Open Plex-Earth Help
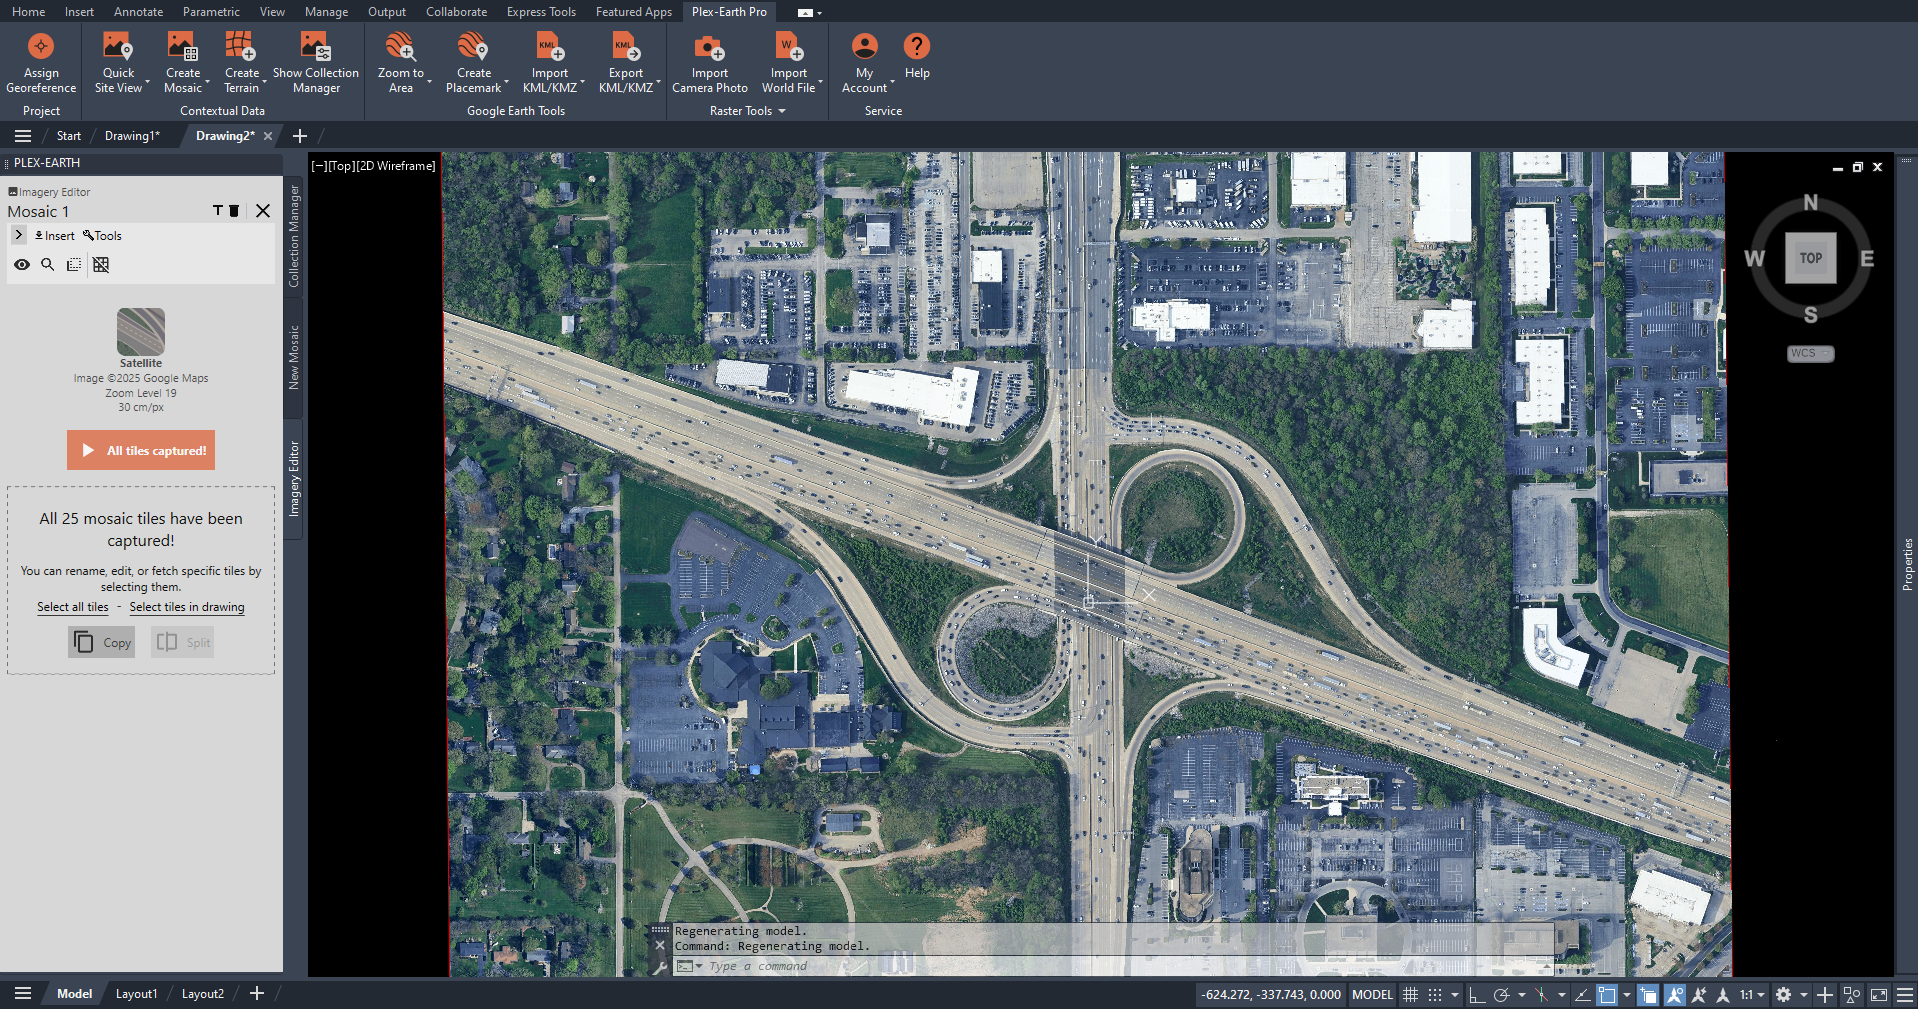Image resolution: width=1918 pixels, height=1009 pixels. tap(917, 57)
